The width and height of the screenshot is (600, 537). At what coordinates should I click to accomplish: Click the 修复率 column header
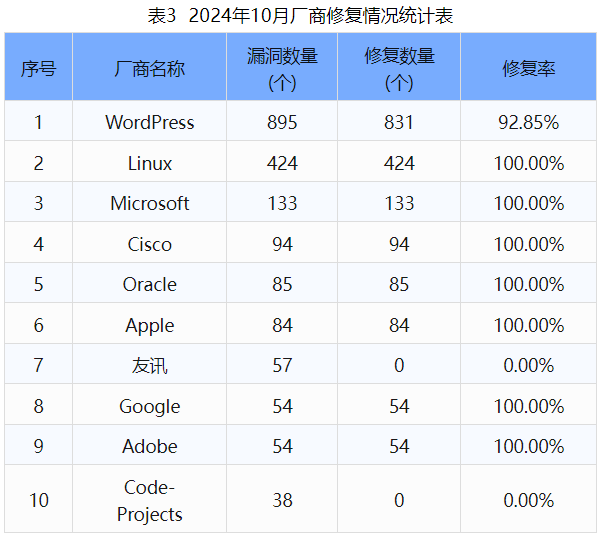[x=528, y=69]
